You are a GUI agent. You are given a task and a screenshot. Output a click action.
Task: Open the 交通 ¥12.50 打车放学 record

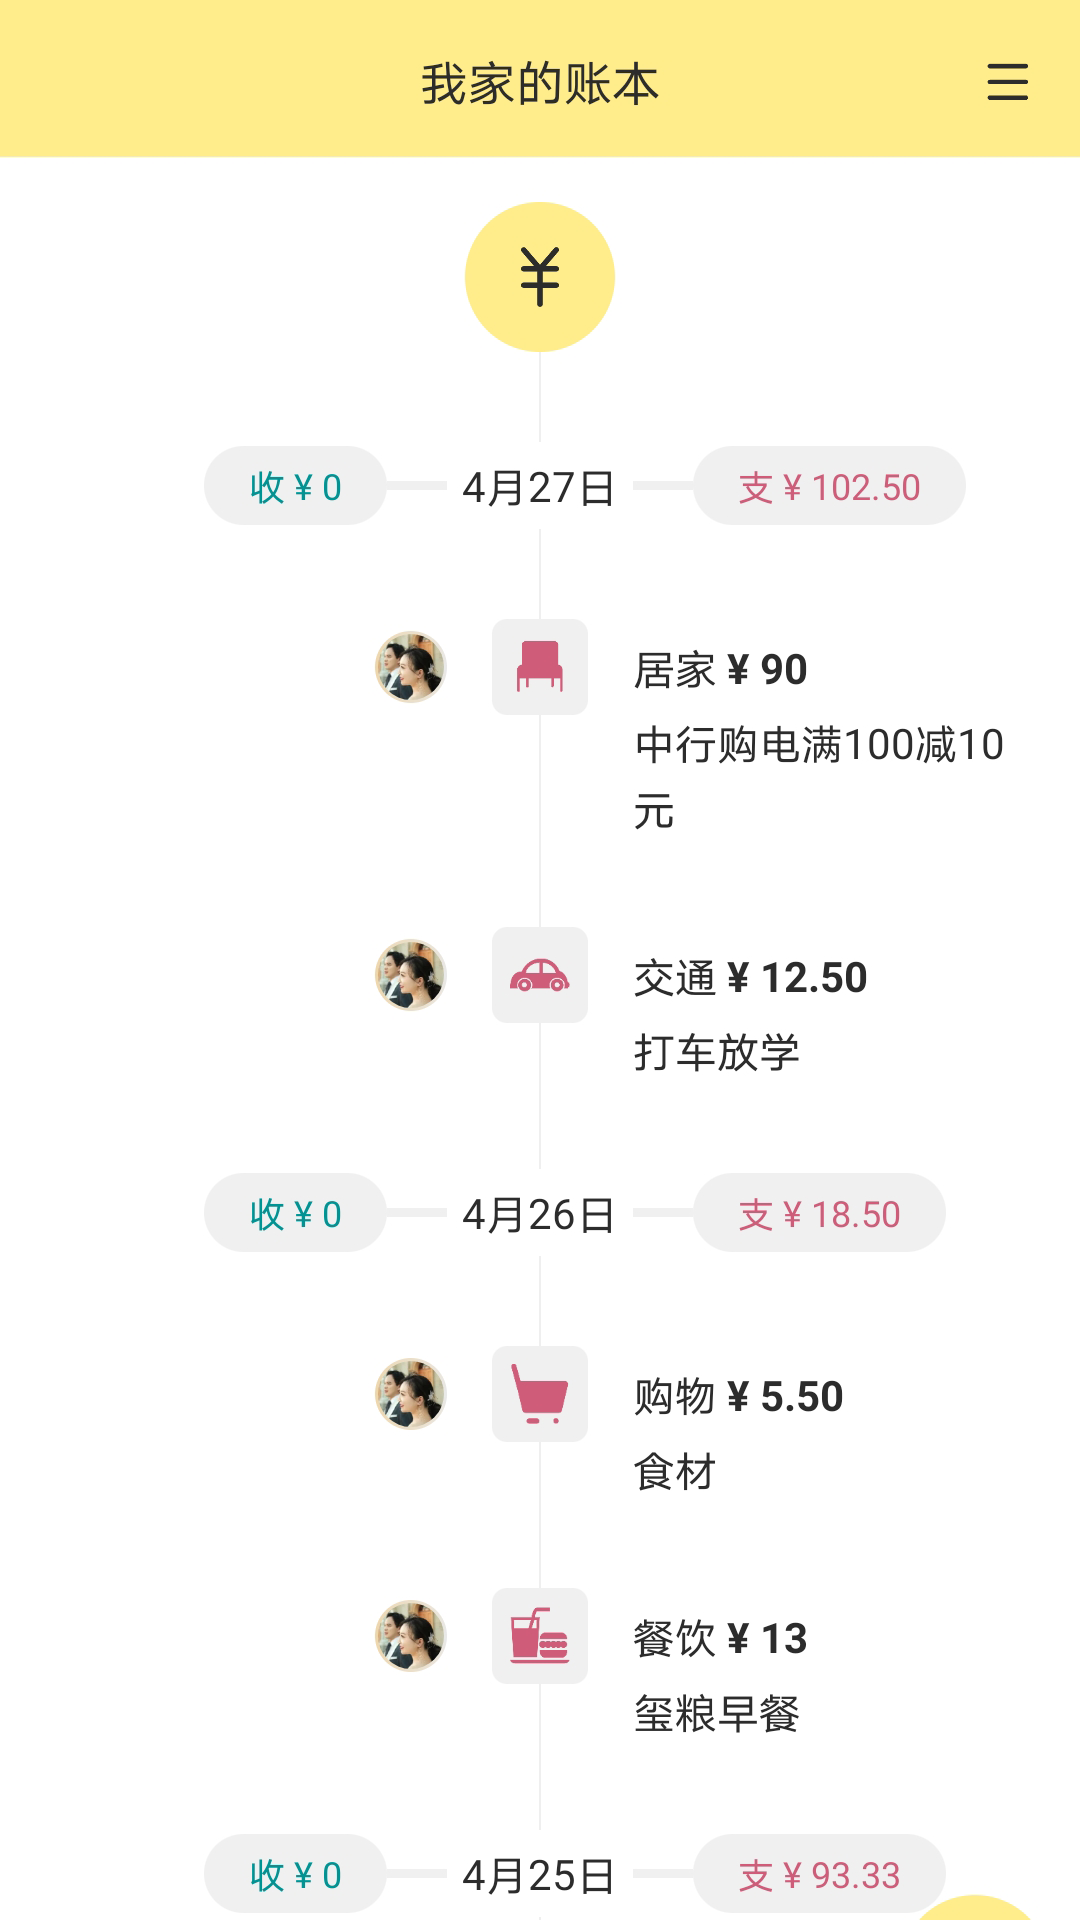pyautogui.click(x=750, y=978)
